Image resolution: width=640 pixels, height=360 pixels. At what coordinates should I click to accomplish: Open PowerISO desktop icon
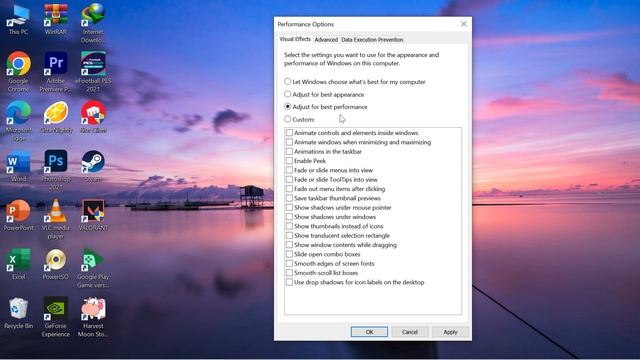point(56,264)
